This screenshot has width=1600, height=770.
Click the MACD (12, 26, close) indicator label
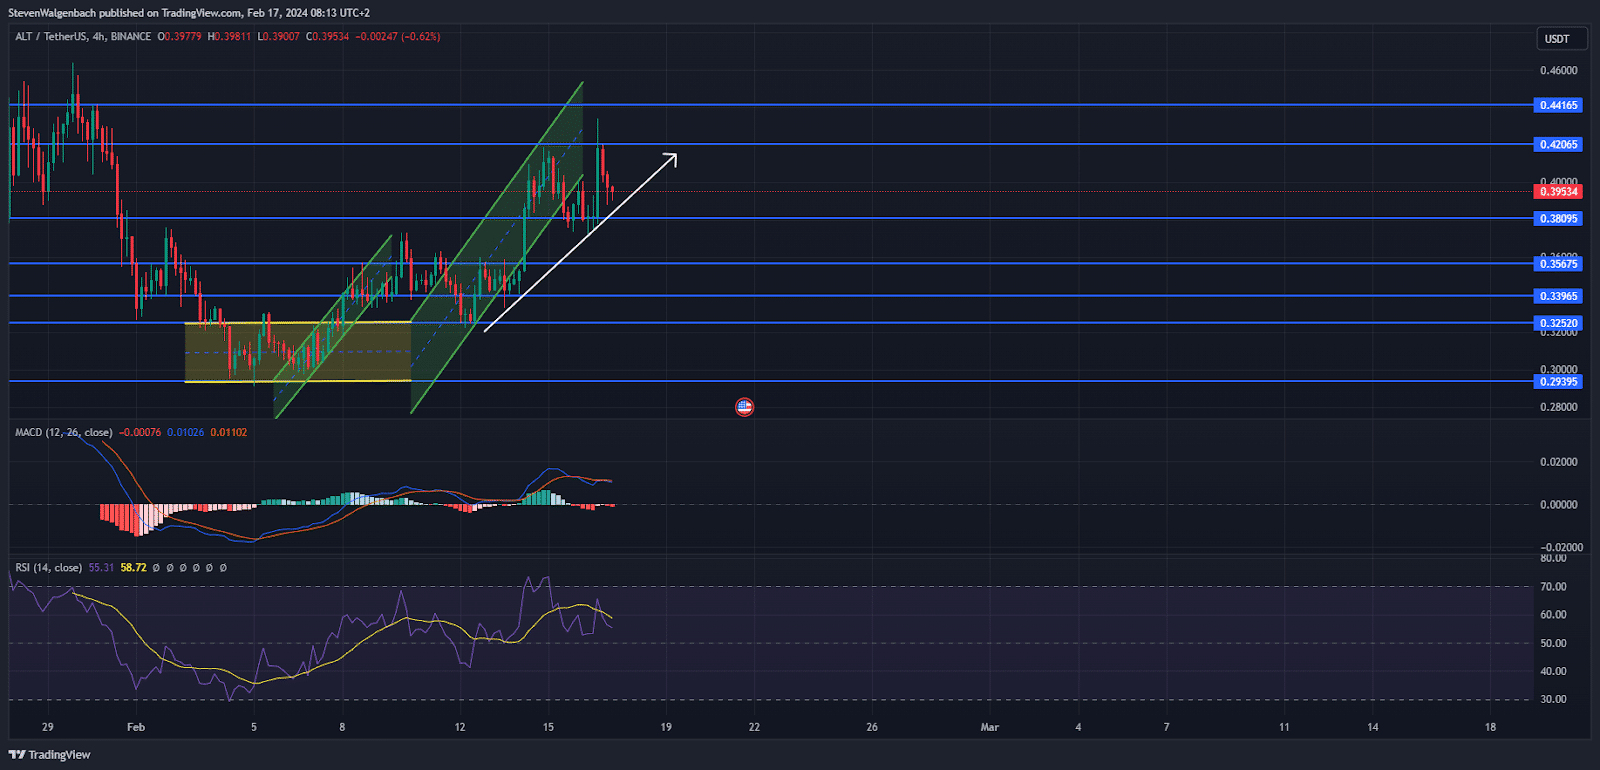coord(64,432)
